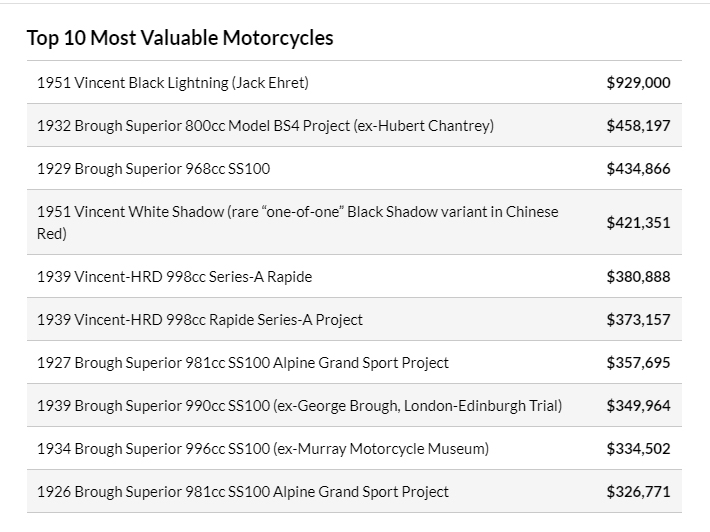Select the 1927 Brough Superior Alpine Grand Sport
710x532 pixels.
point(354,362)
